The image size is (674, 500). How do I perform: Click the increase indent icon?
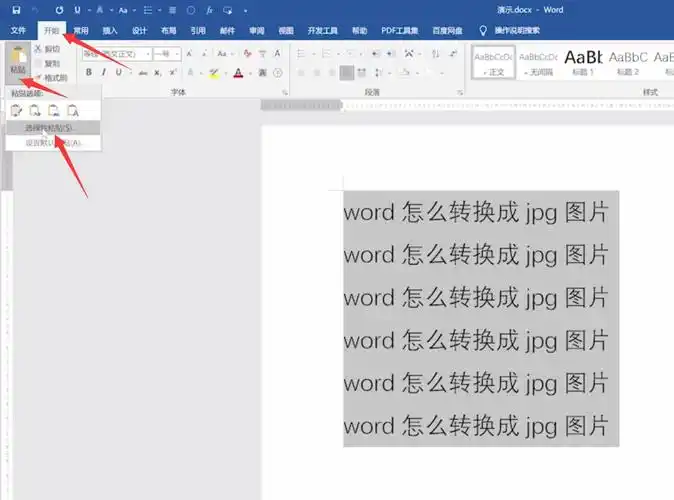coord(391,54)
